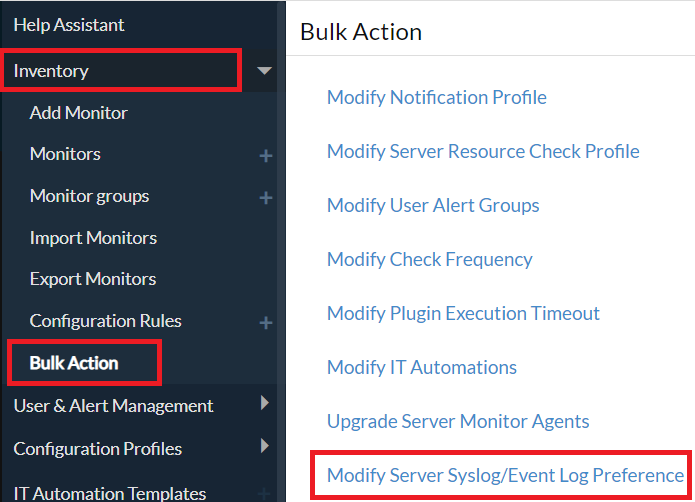Click Modify Server Syslog/Event Log Preference
695x502 pixels.
[505, 476]
